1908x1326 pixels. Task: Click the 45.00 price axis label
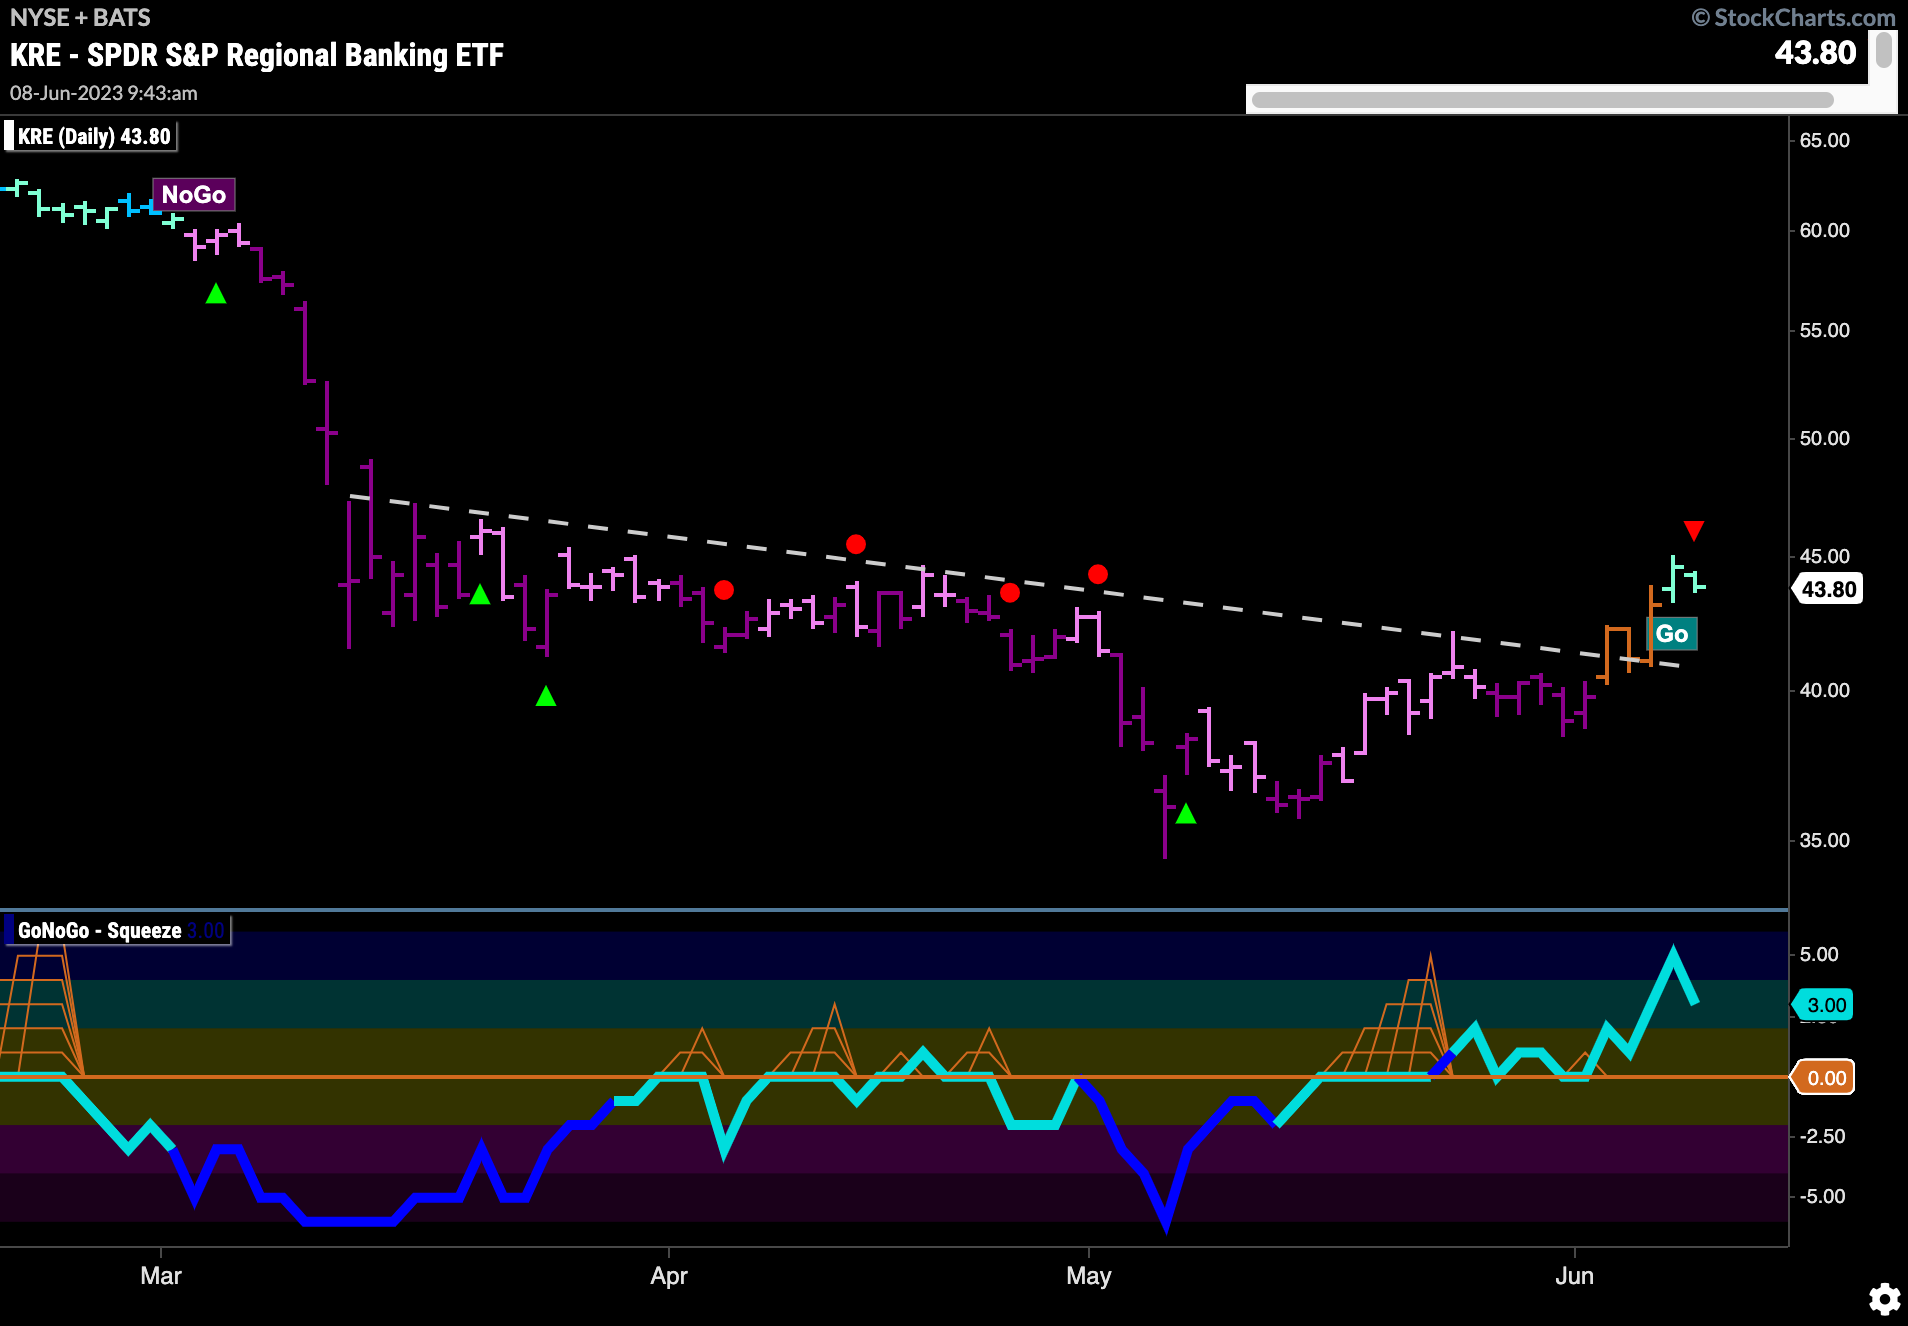1825,556
